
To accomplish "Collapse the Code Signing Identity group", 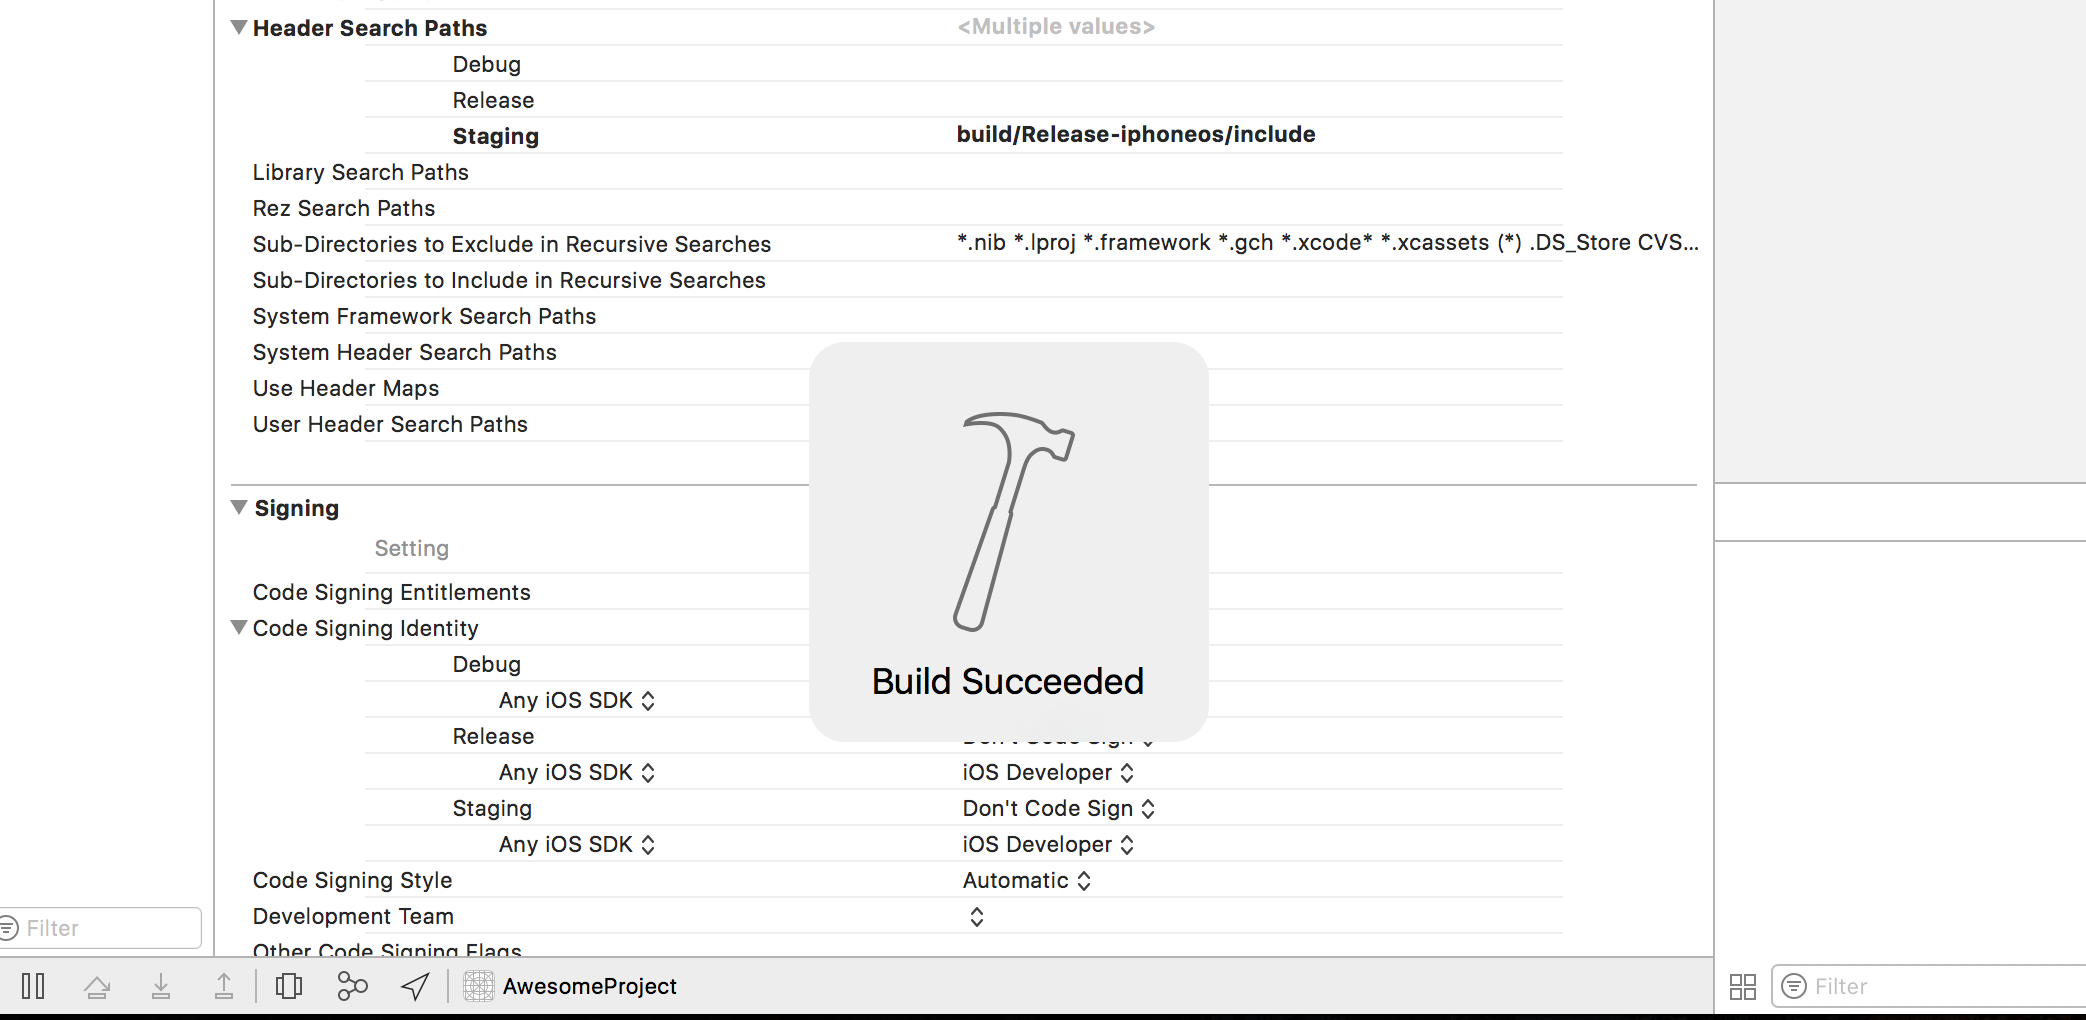I will click(x=238, y=628).
